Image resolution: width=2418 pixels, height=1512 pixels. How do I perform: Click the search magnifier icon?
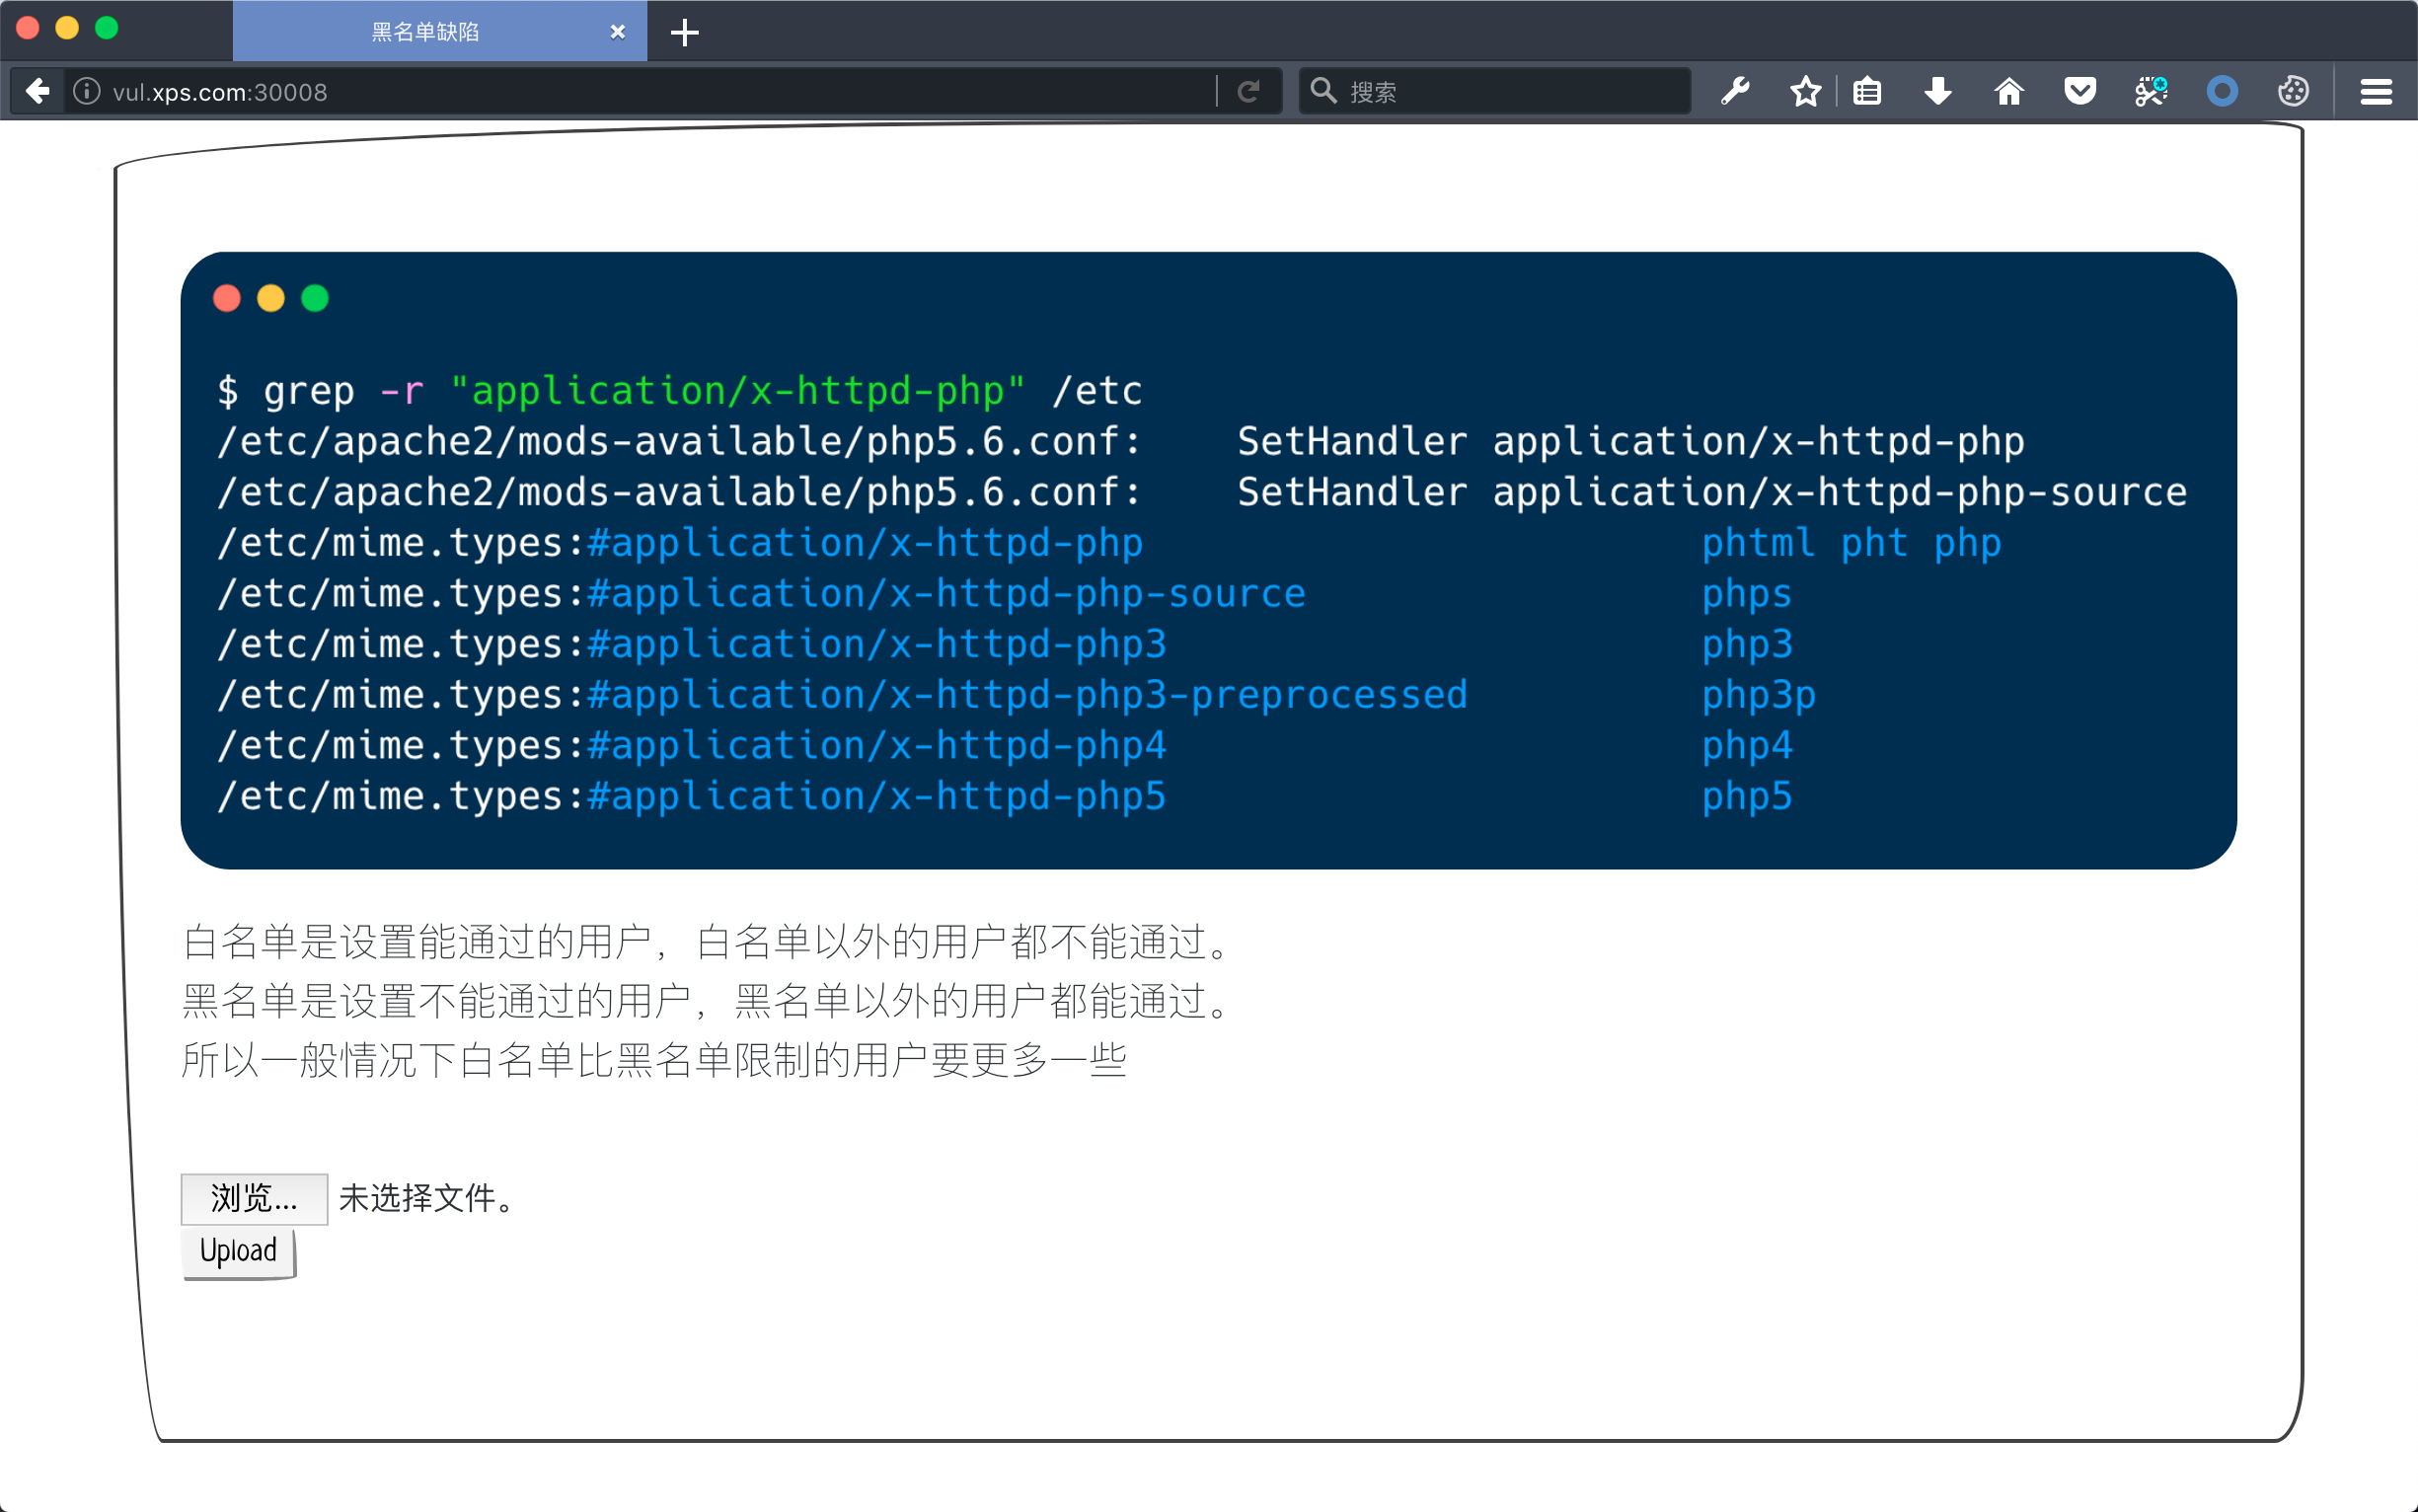(x=1323, y=91)
